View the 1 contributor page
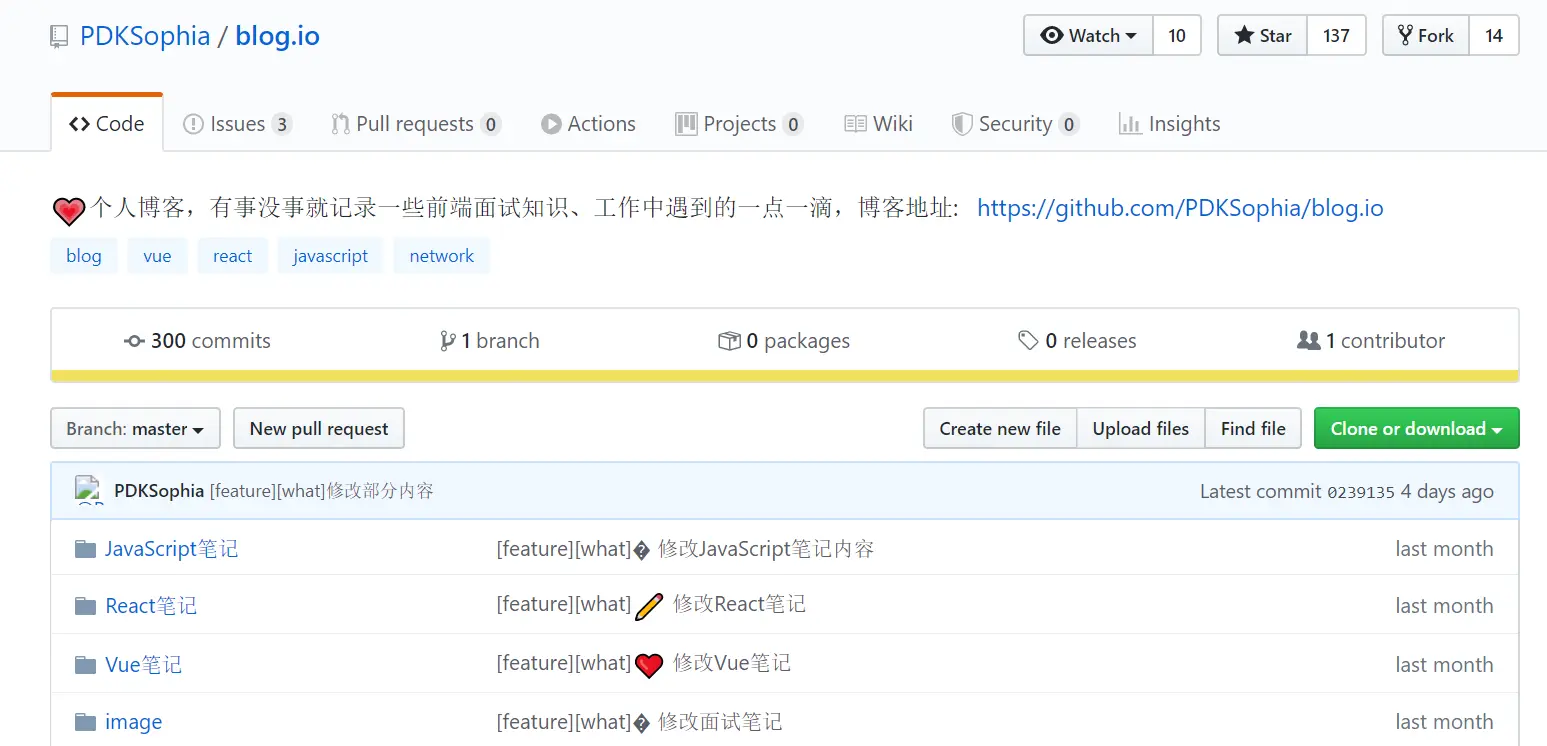 (x=1371, y=341)
